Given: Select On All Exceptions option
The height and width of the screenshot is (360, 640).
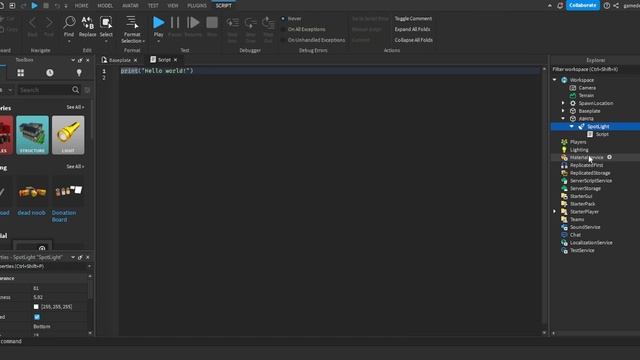Looking at the screenshot, I should click(303, 29).
